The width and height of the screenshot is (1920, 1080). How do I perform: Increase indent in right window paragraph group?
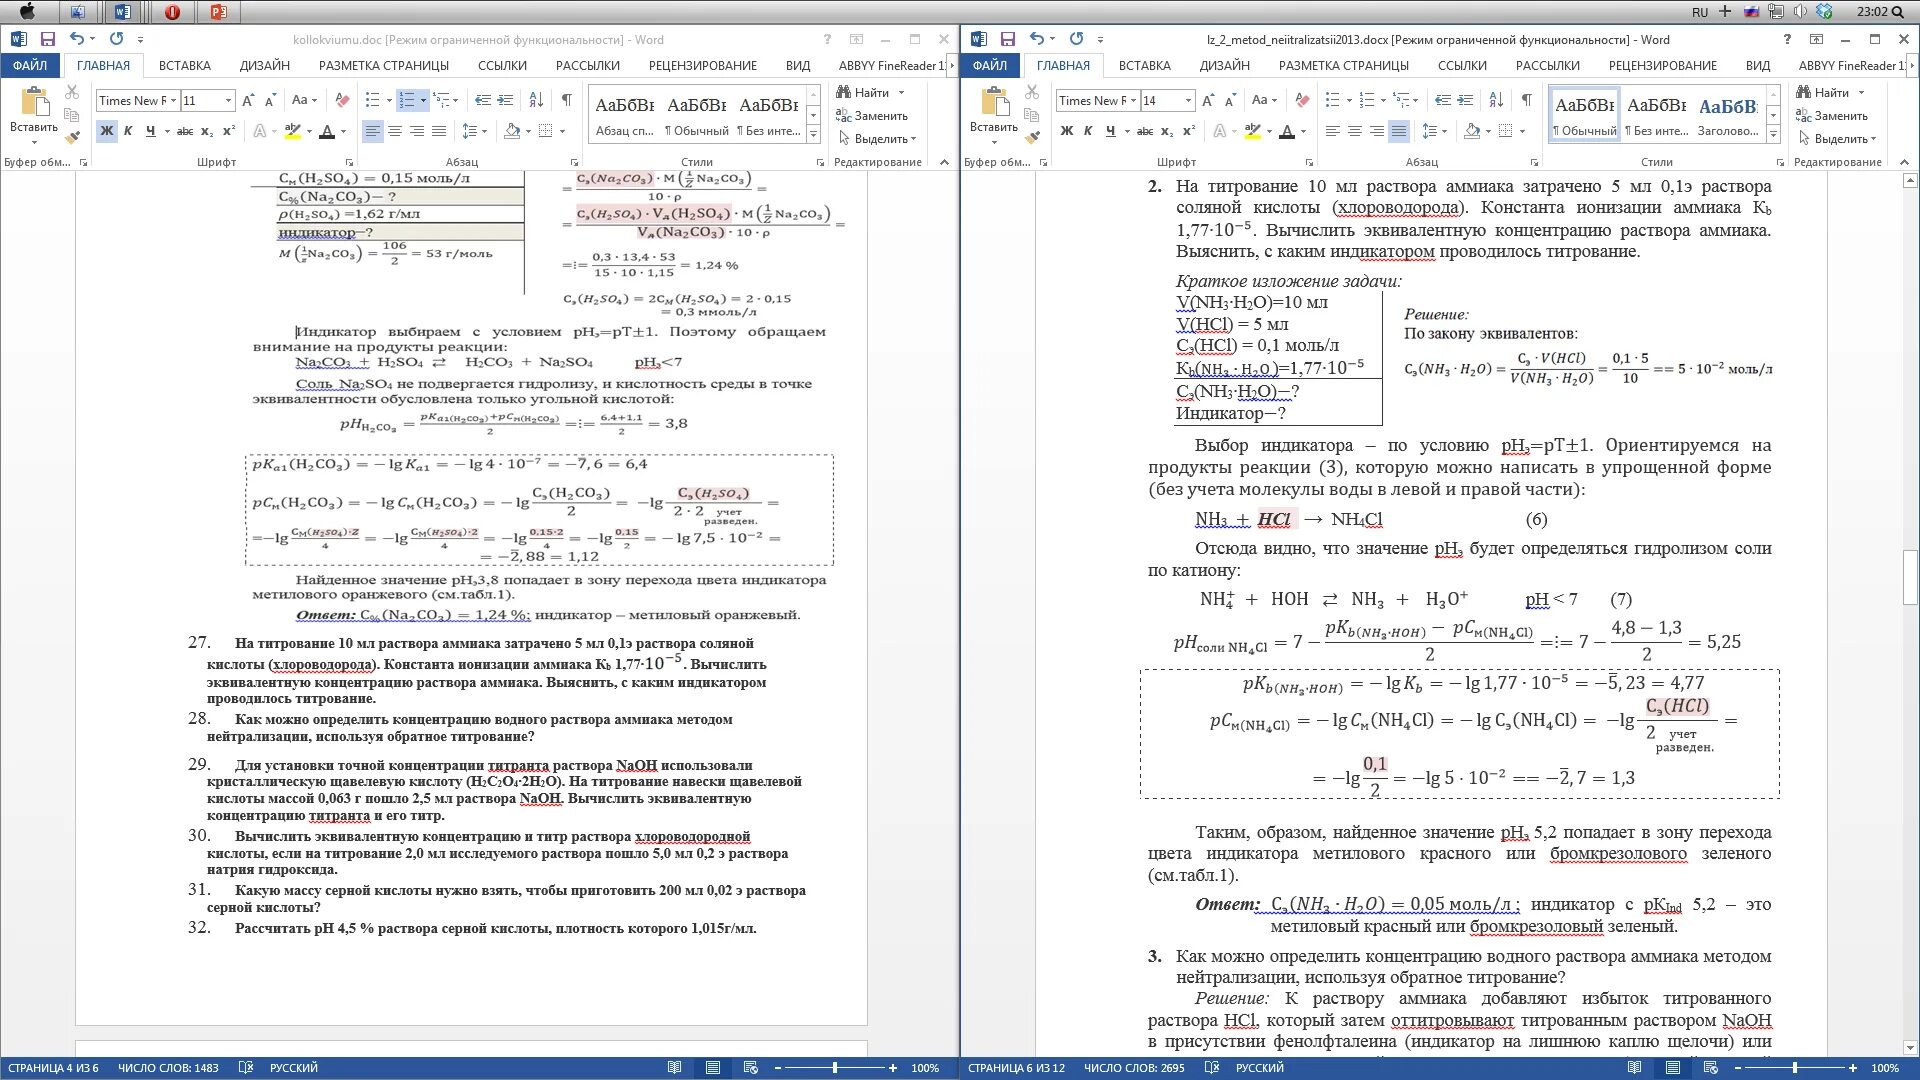(1465, 100)
